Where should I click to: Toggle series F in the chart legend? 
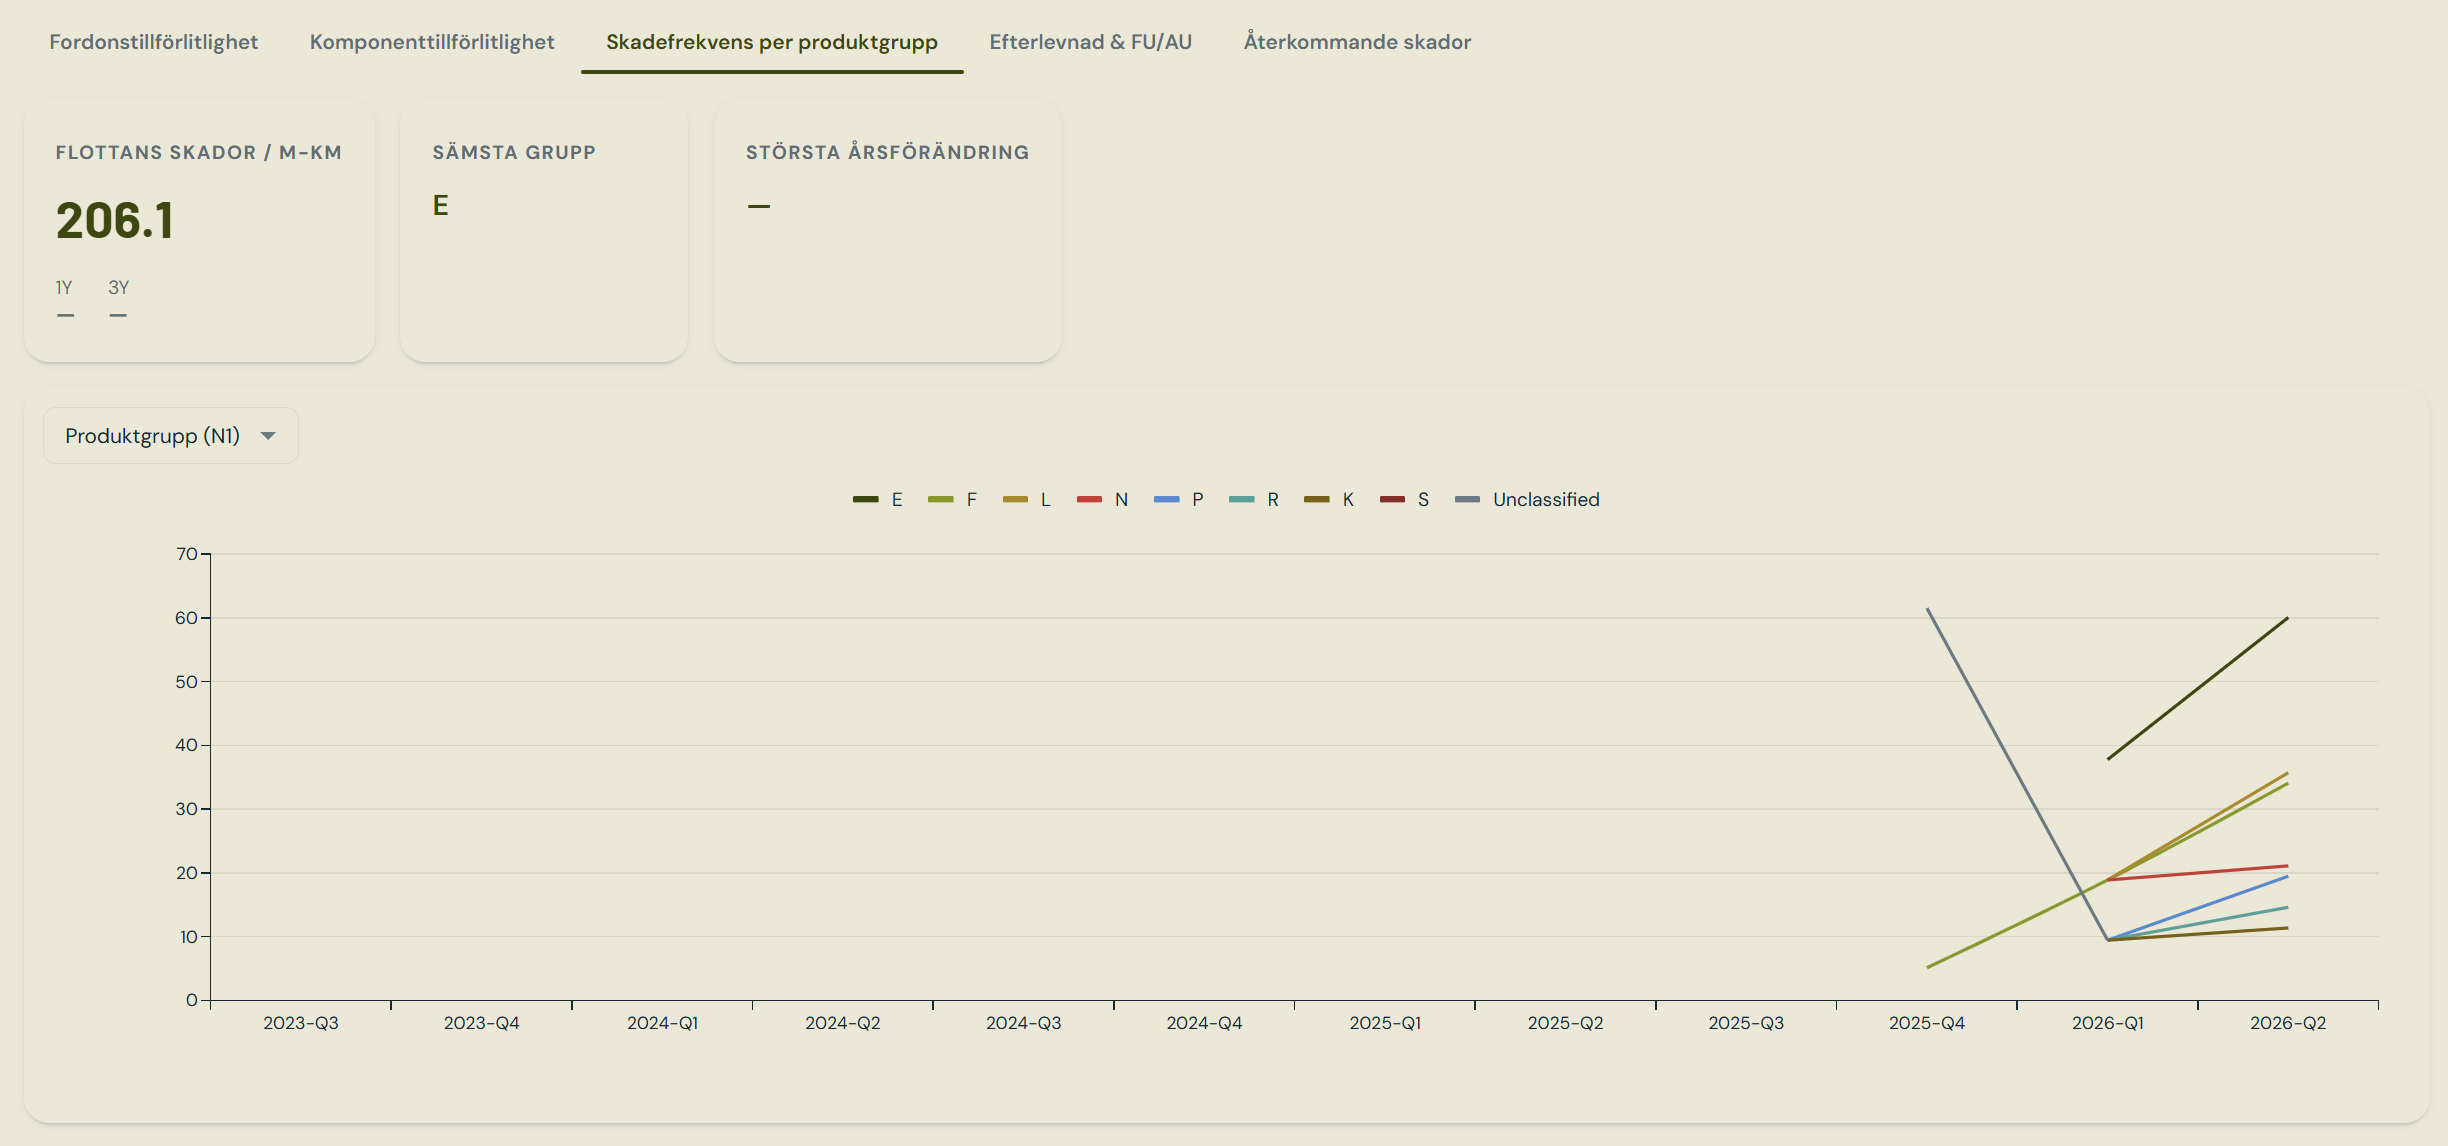953,500
